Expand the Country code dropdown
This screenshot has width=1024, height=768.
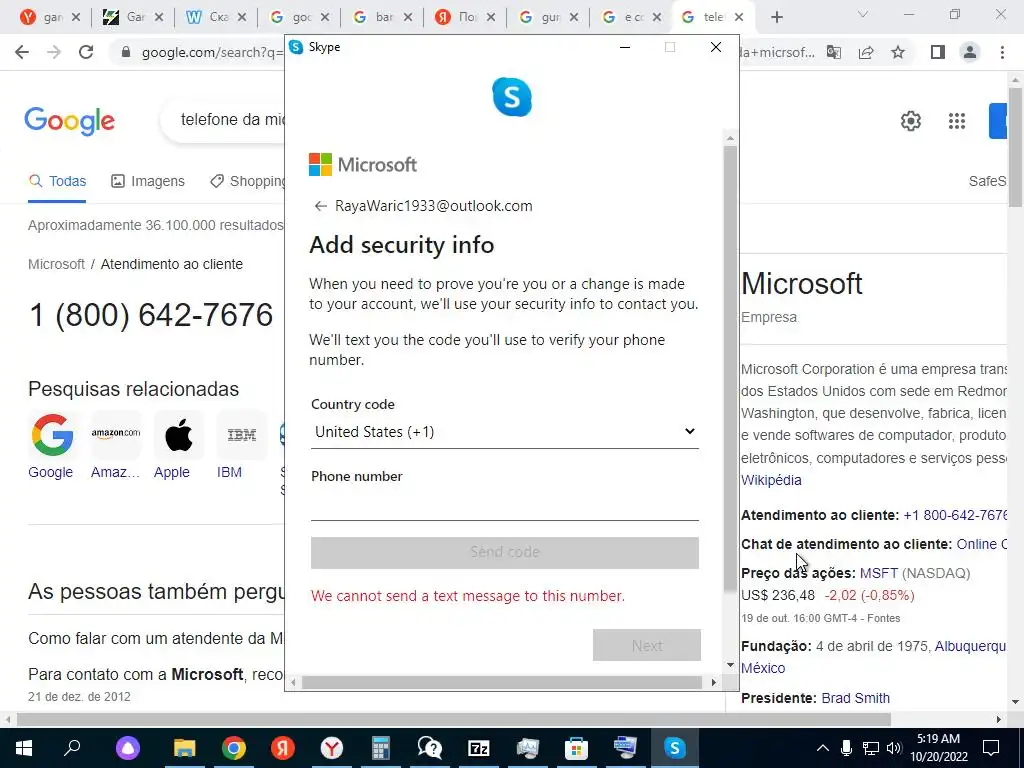coord(505,432)
